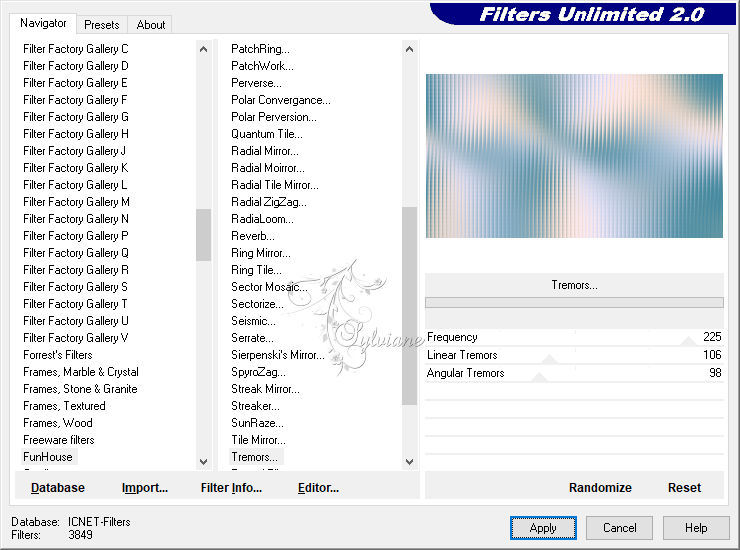Click the Cancel button

[x=619, y=528]
